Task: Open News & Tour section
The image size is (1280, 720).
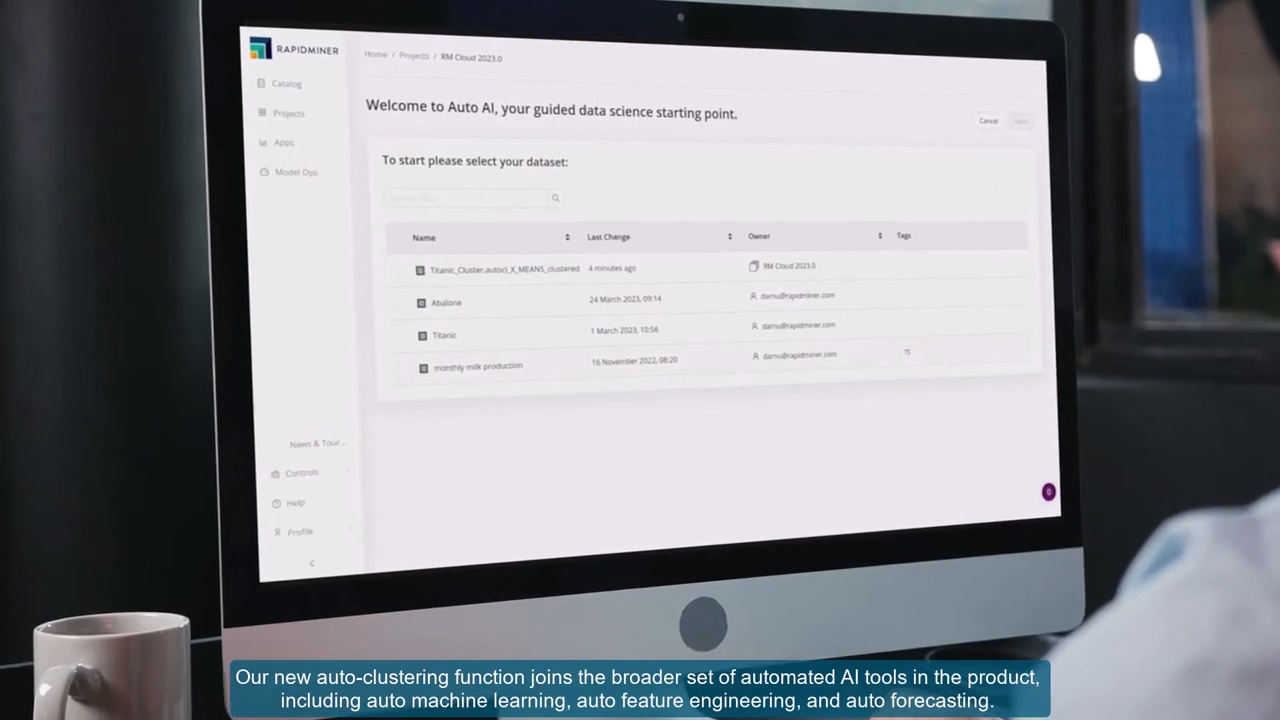Action: click(x=316, y=443)
